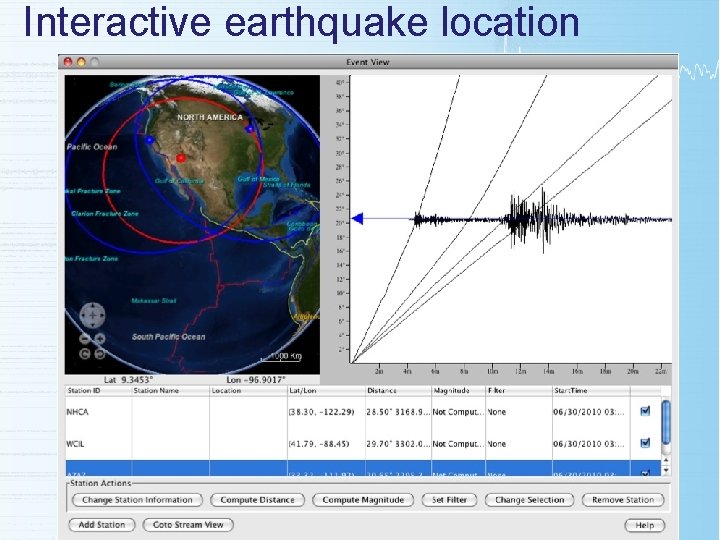Open the Help button
Screen dimensions: 720x540
coord(645,525)
